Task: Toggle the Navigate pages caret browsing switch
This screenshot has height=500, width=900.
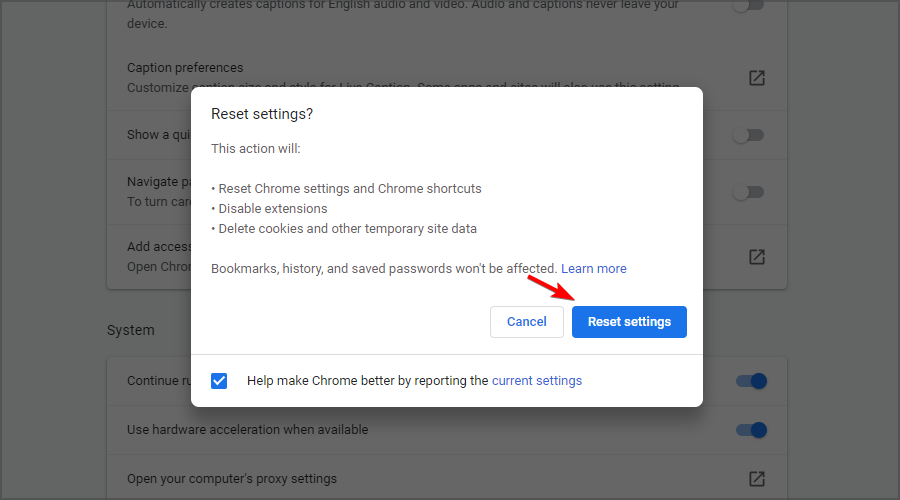Action: (x=748, y=192)
